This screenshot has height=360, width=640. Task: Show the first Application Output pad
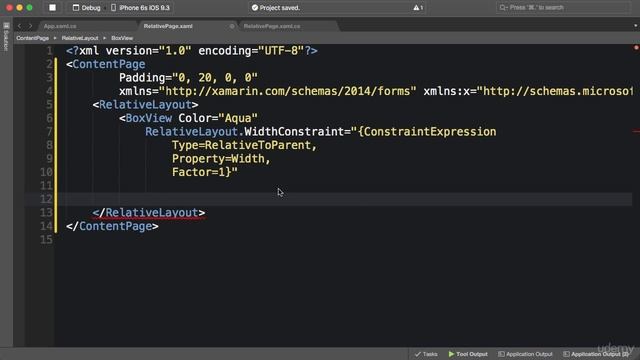click(x=525, y=354)
